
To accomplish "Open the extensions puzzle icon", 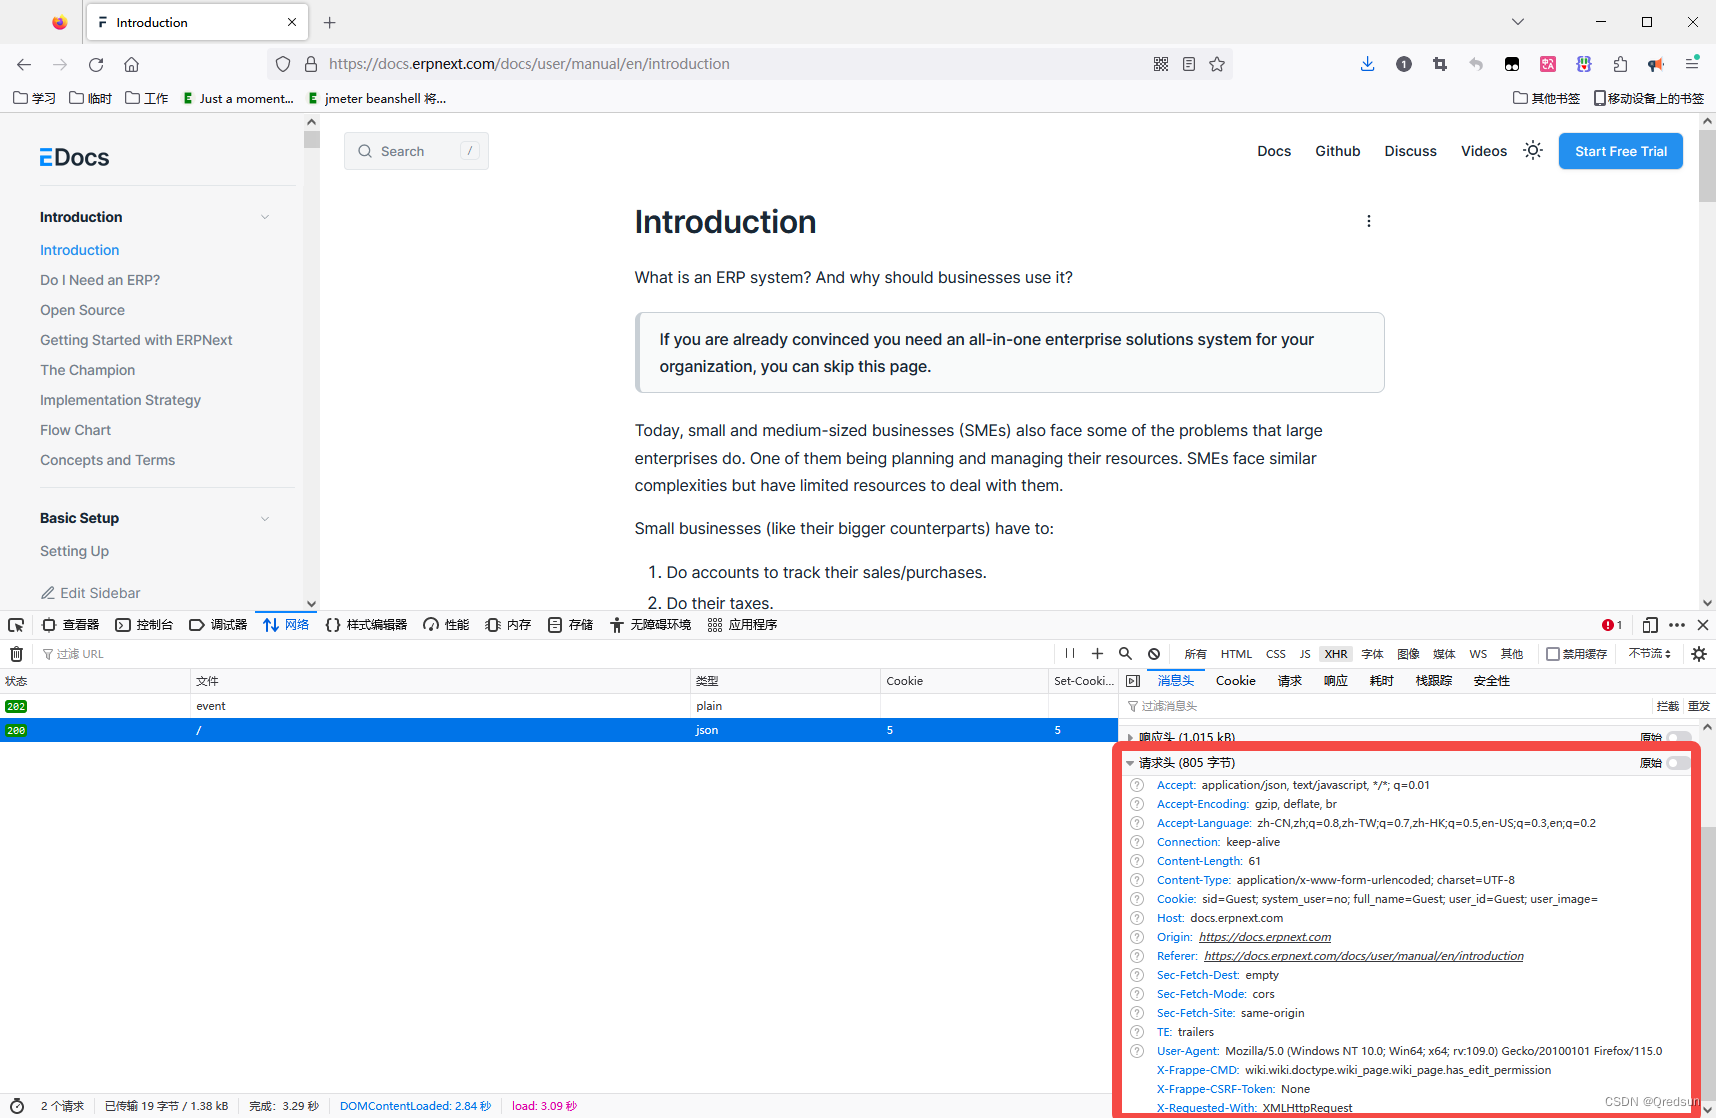I will pos(1620,64).
